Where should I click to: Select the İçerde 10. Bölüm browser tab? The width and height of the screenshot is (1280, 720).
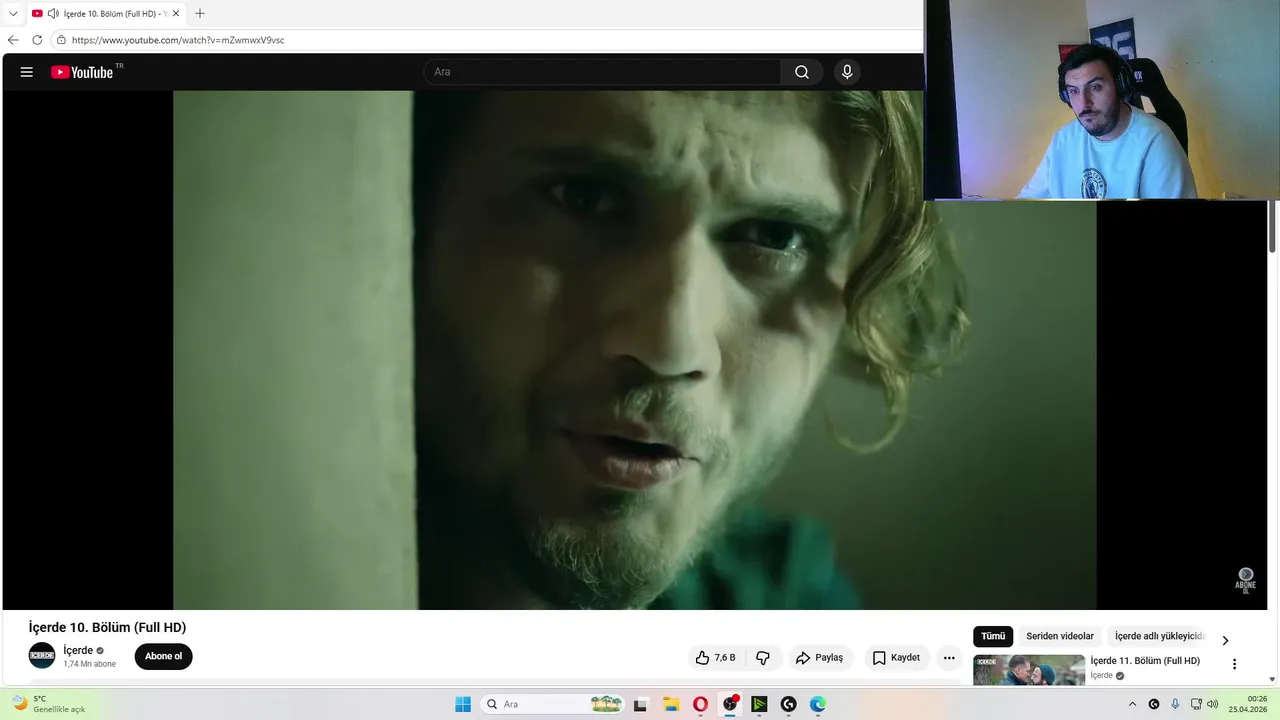(105, 13)
